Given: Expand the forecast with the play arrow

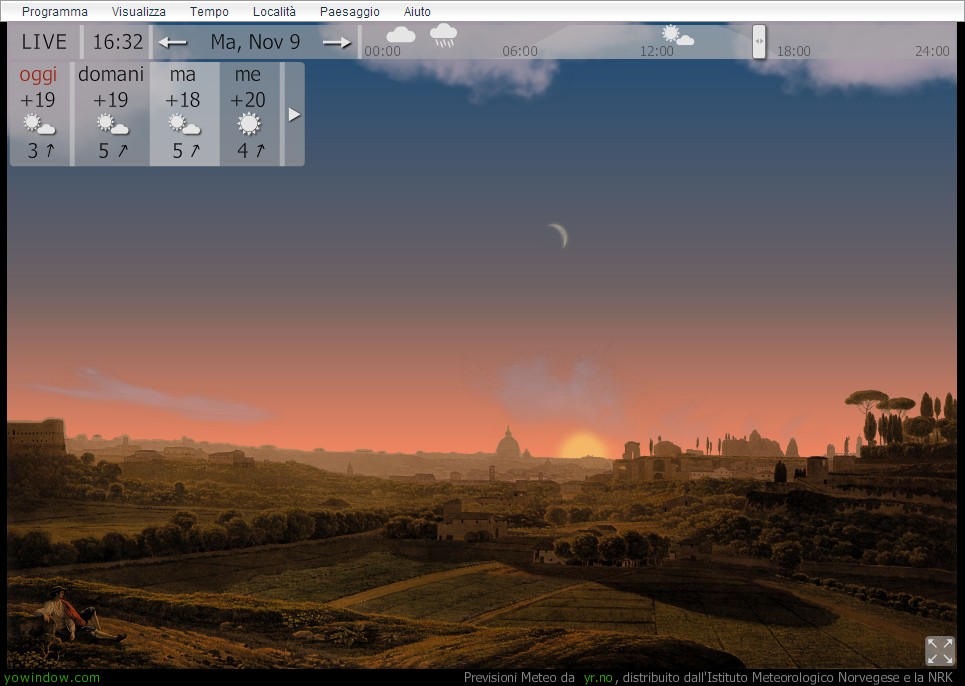Looking at the screenshot, I should (x=294, y=114).
